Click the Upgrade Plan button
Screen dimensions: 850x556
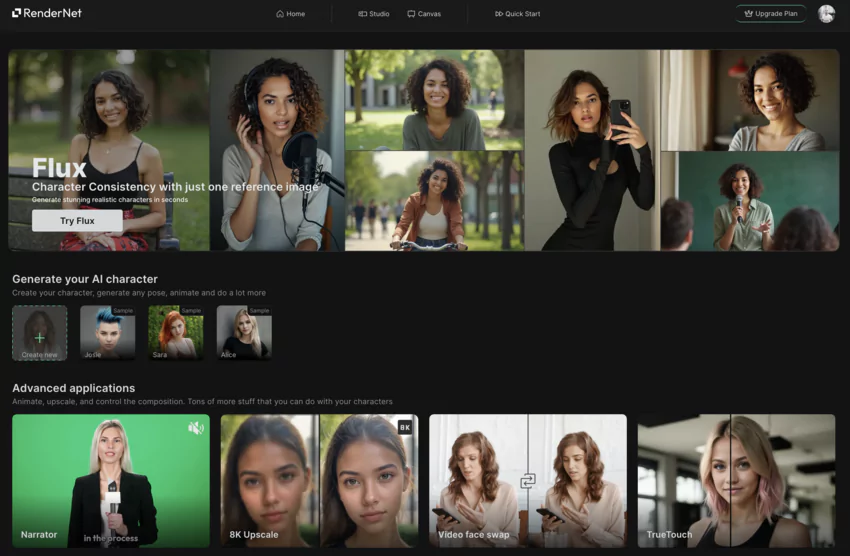click(x=770, y=14)
